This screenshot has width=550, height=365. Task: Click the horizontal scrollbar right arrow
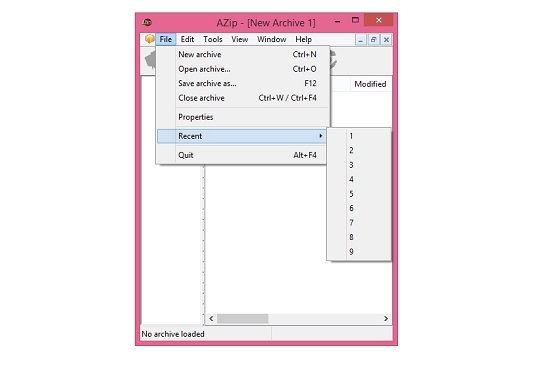[x=386, y=318]
